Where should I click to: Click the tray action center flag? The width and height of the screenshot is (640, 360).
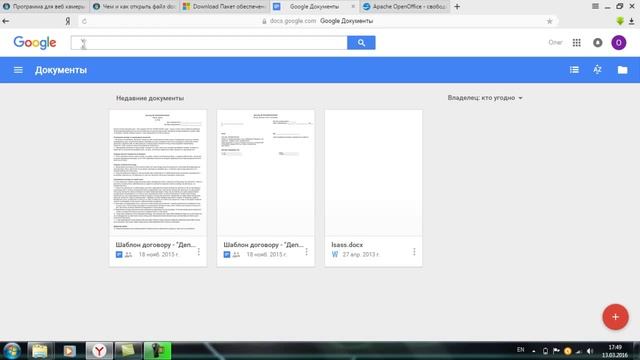tap(556, 351)
